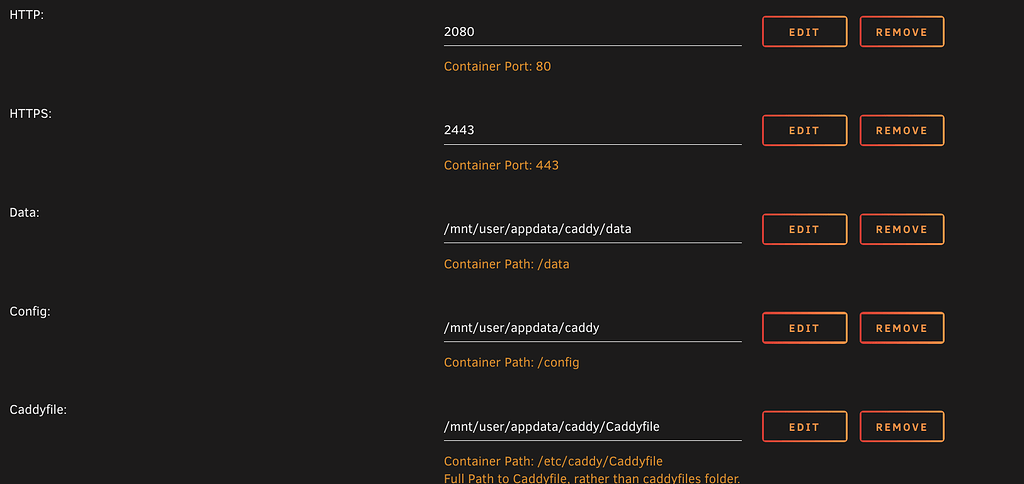The height and width of the screenshot is (484, 1024).
Task: Edit the Config path mapping
Action: point(804,328)
